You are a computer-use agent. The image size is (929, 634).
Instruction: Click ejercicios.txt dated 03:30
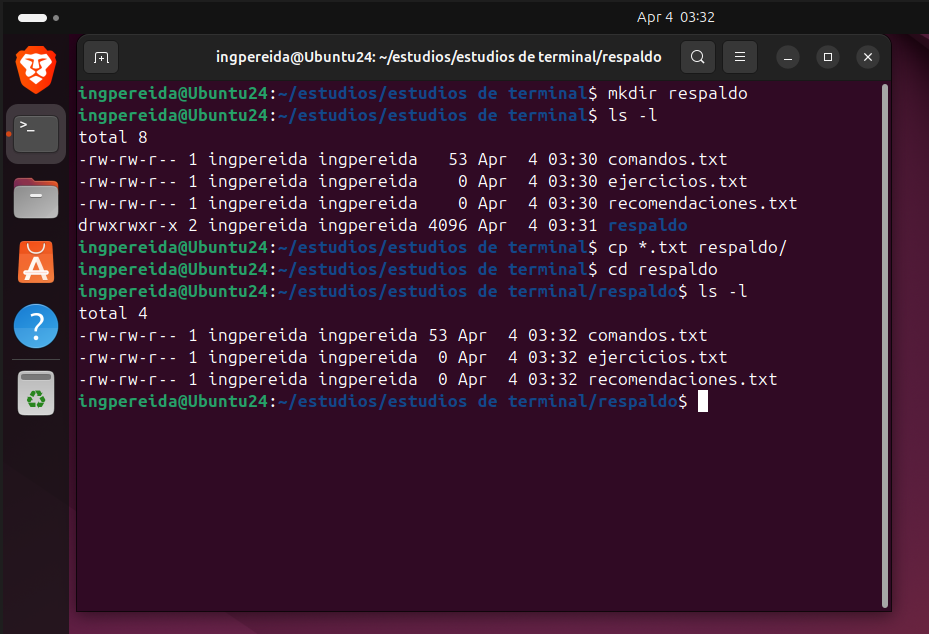pyautogui.click(x=677, y=181)
